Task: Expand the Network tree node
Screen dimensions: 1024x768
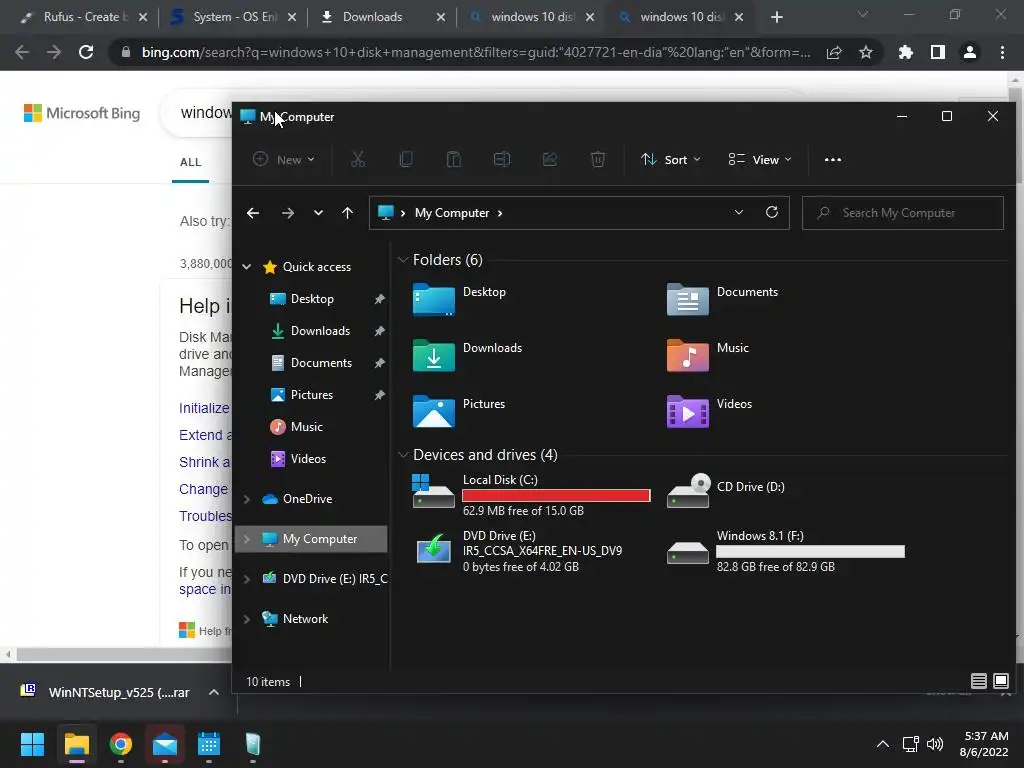Action: [246, 619]
